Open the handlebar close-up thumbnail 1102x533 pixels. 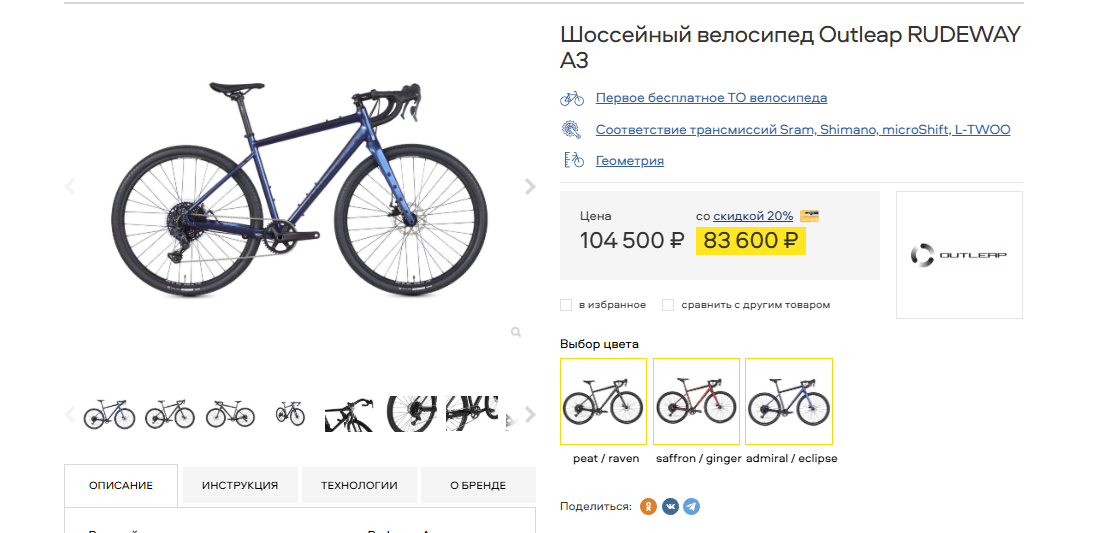[x=349, y=414]
